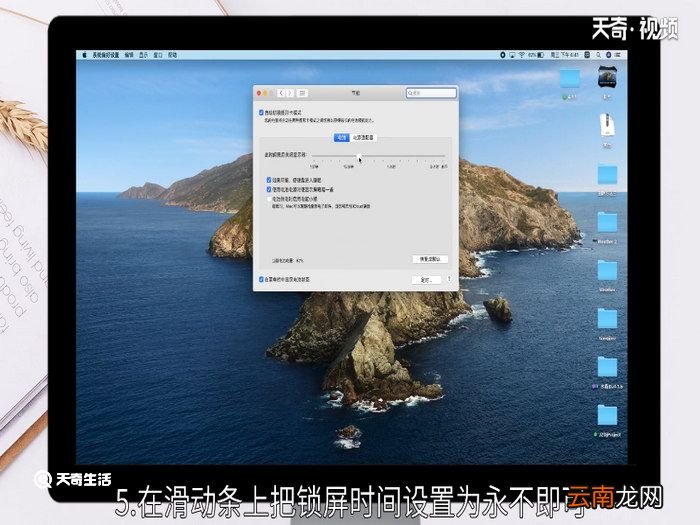
Task: Click the Schedule button
Action: pyautogui.click(x=426, y=280)
